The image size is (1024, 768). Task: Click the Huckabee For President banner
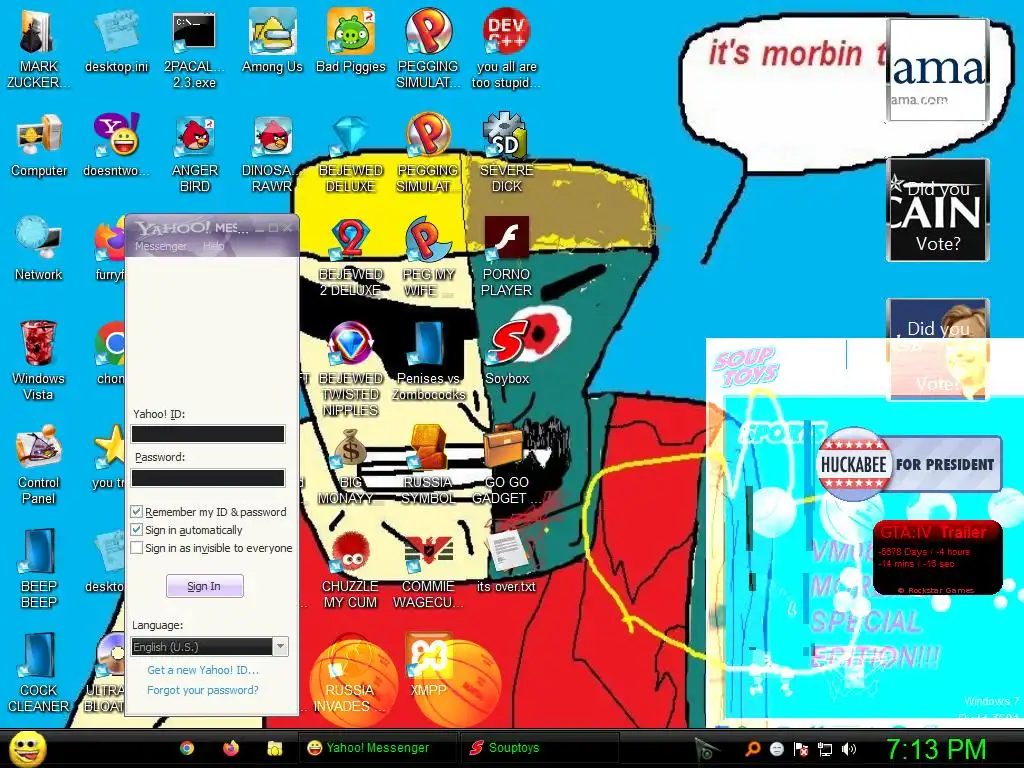pos(909,464)
